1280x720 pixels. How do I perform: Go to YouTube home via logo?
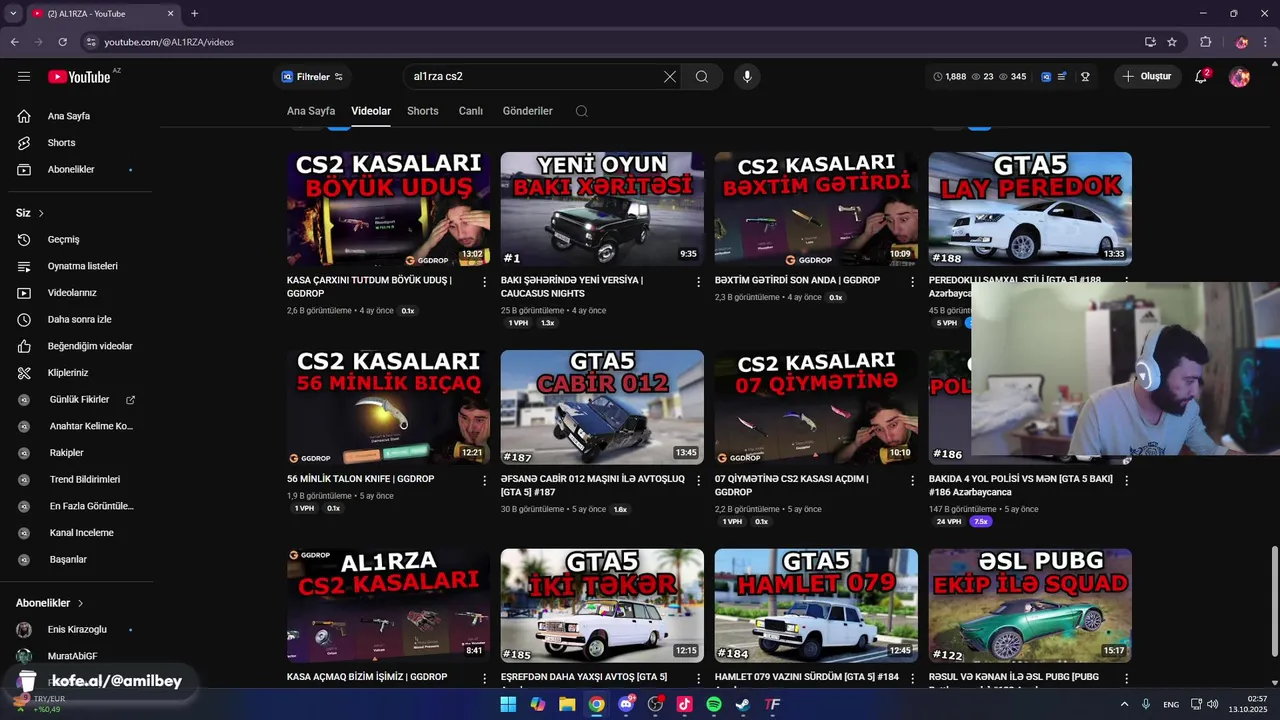tap(79, 77)
